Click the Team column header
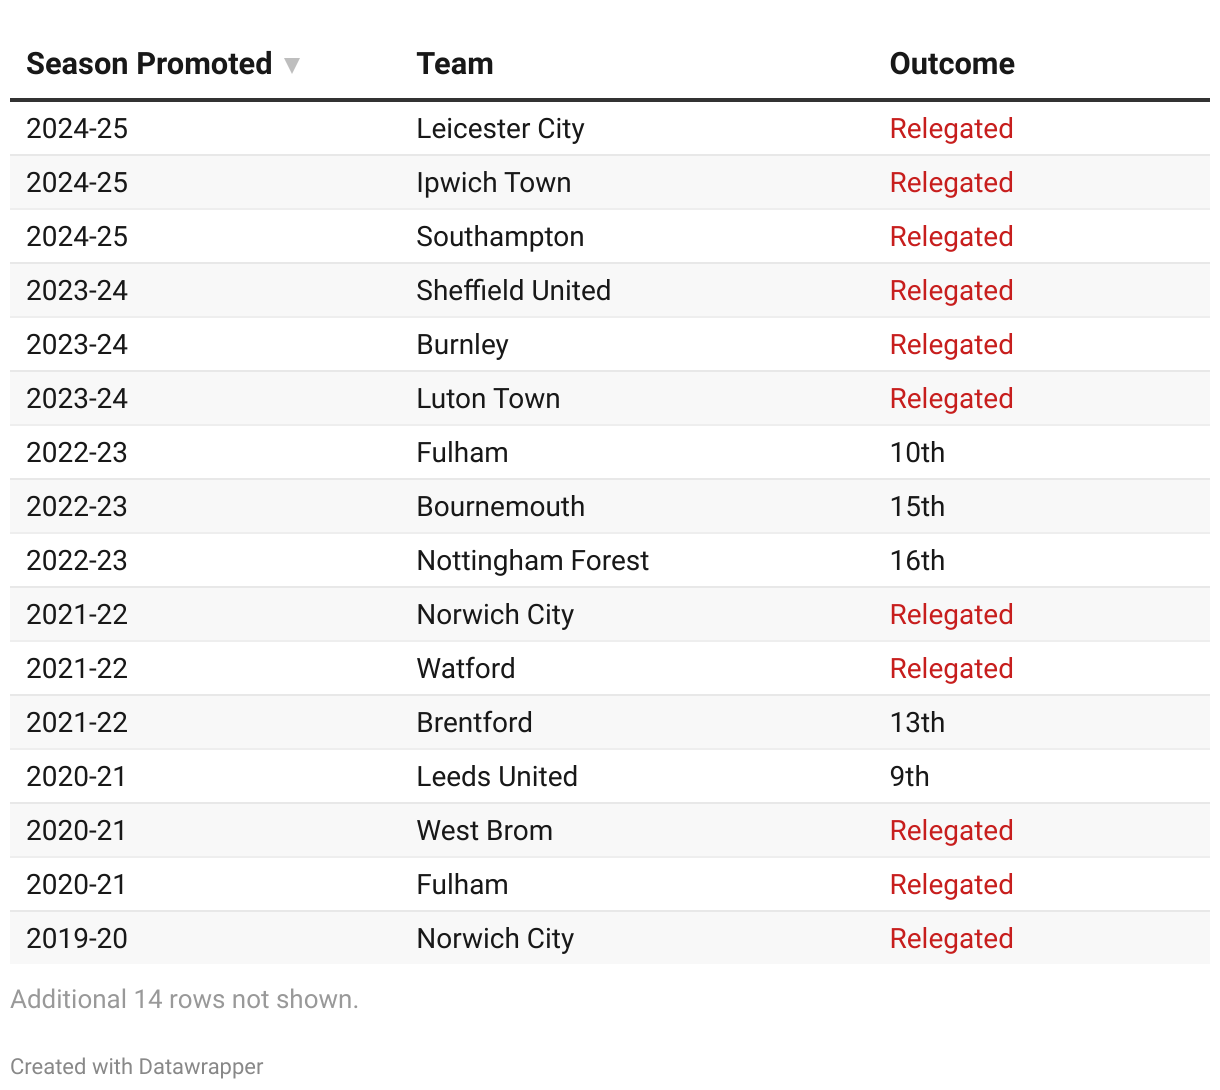The width and height of the screenshot is (1220, 1090). (x=455, y=64)
